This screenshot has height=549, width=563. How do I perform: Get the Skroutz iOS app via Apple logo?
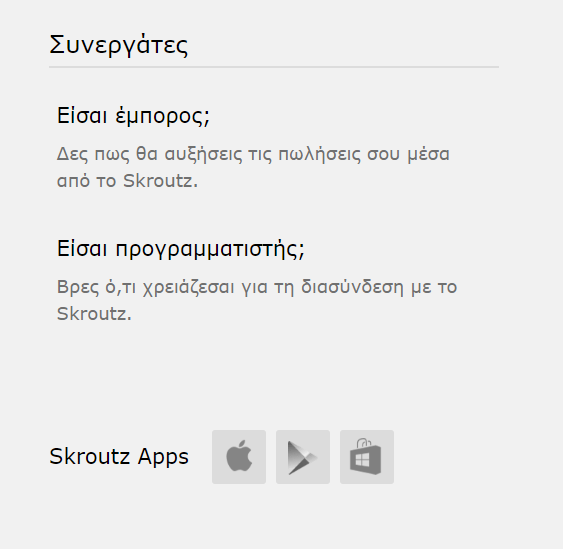coord(239,457)
